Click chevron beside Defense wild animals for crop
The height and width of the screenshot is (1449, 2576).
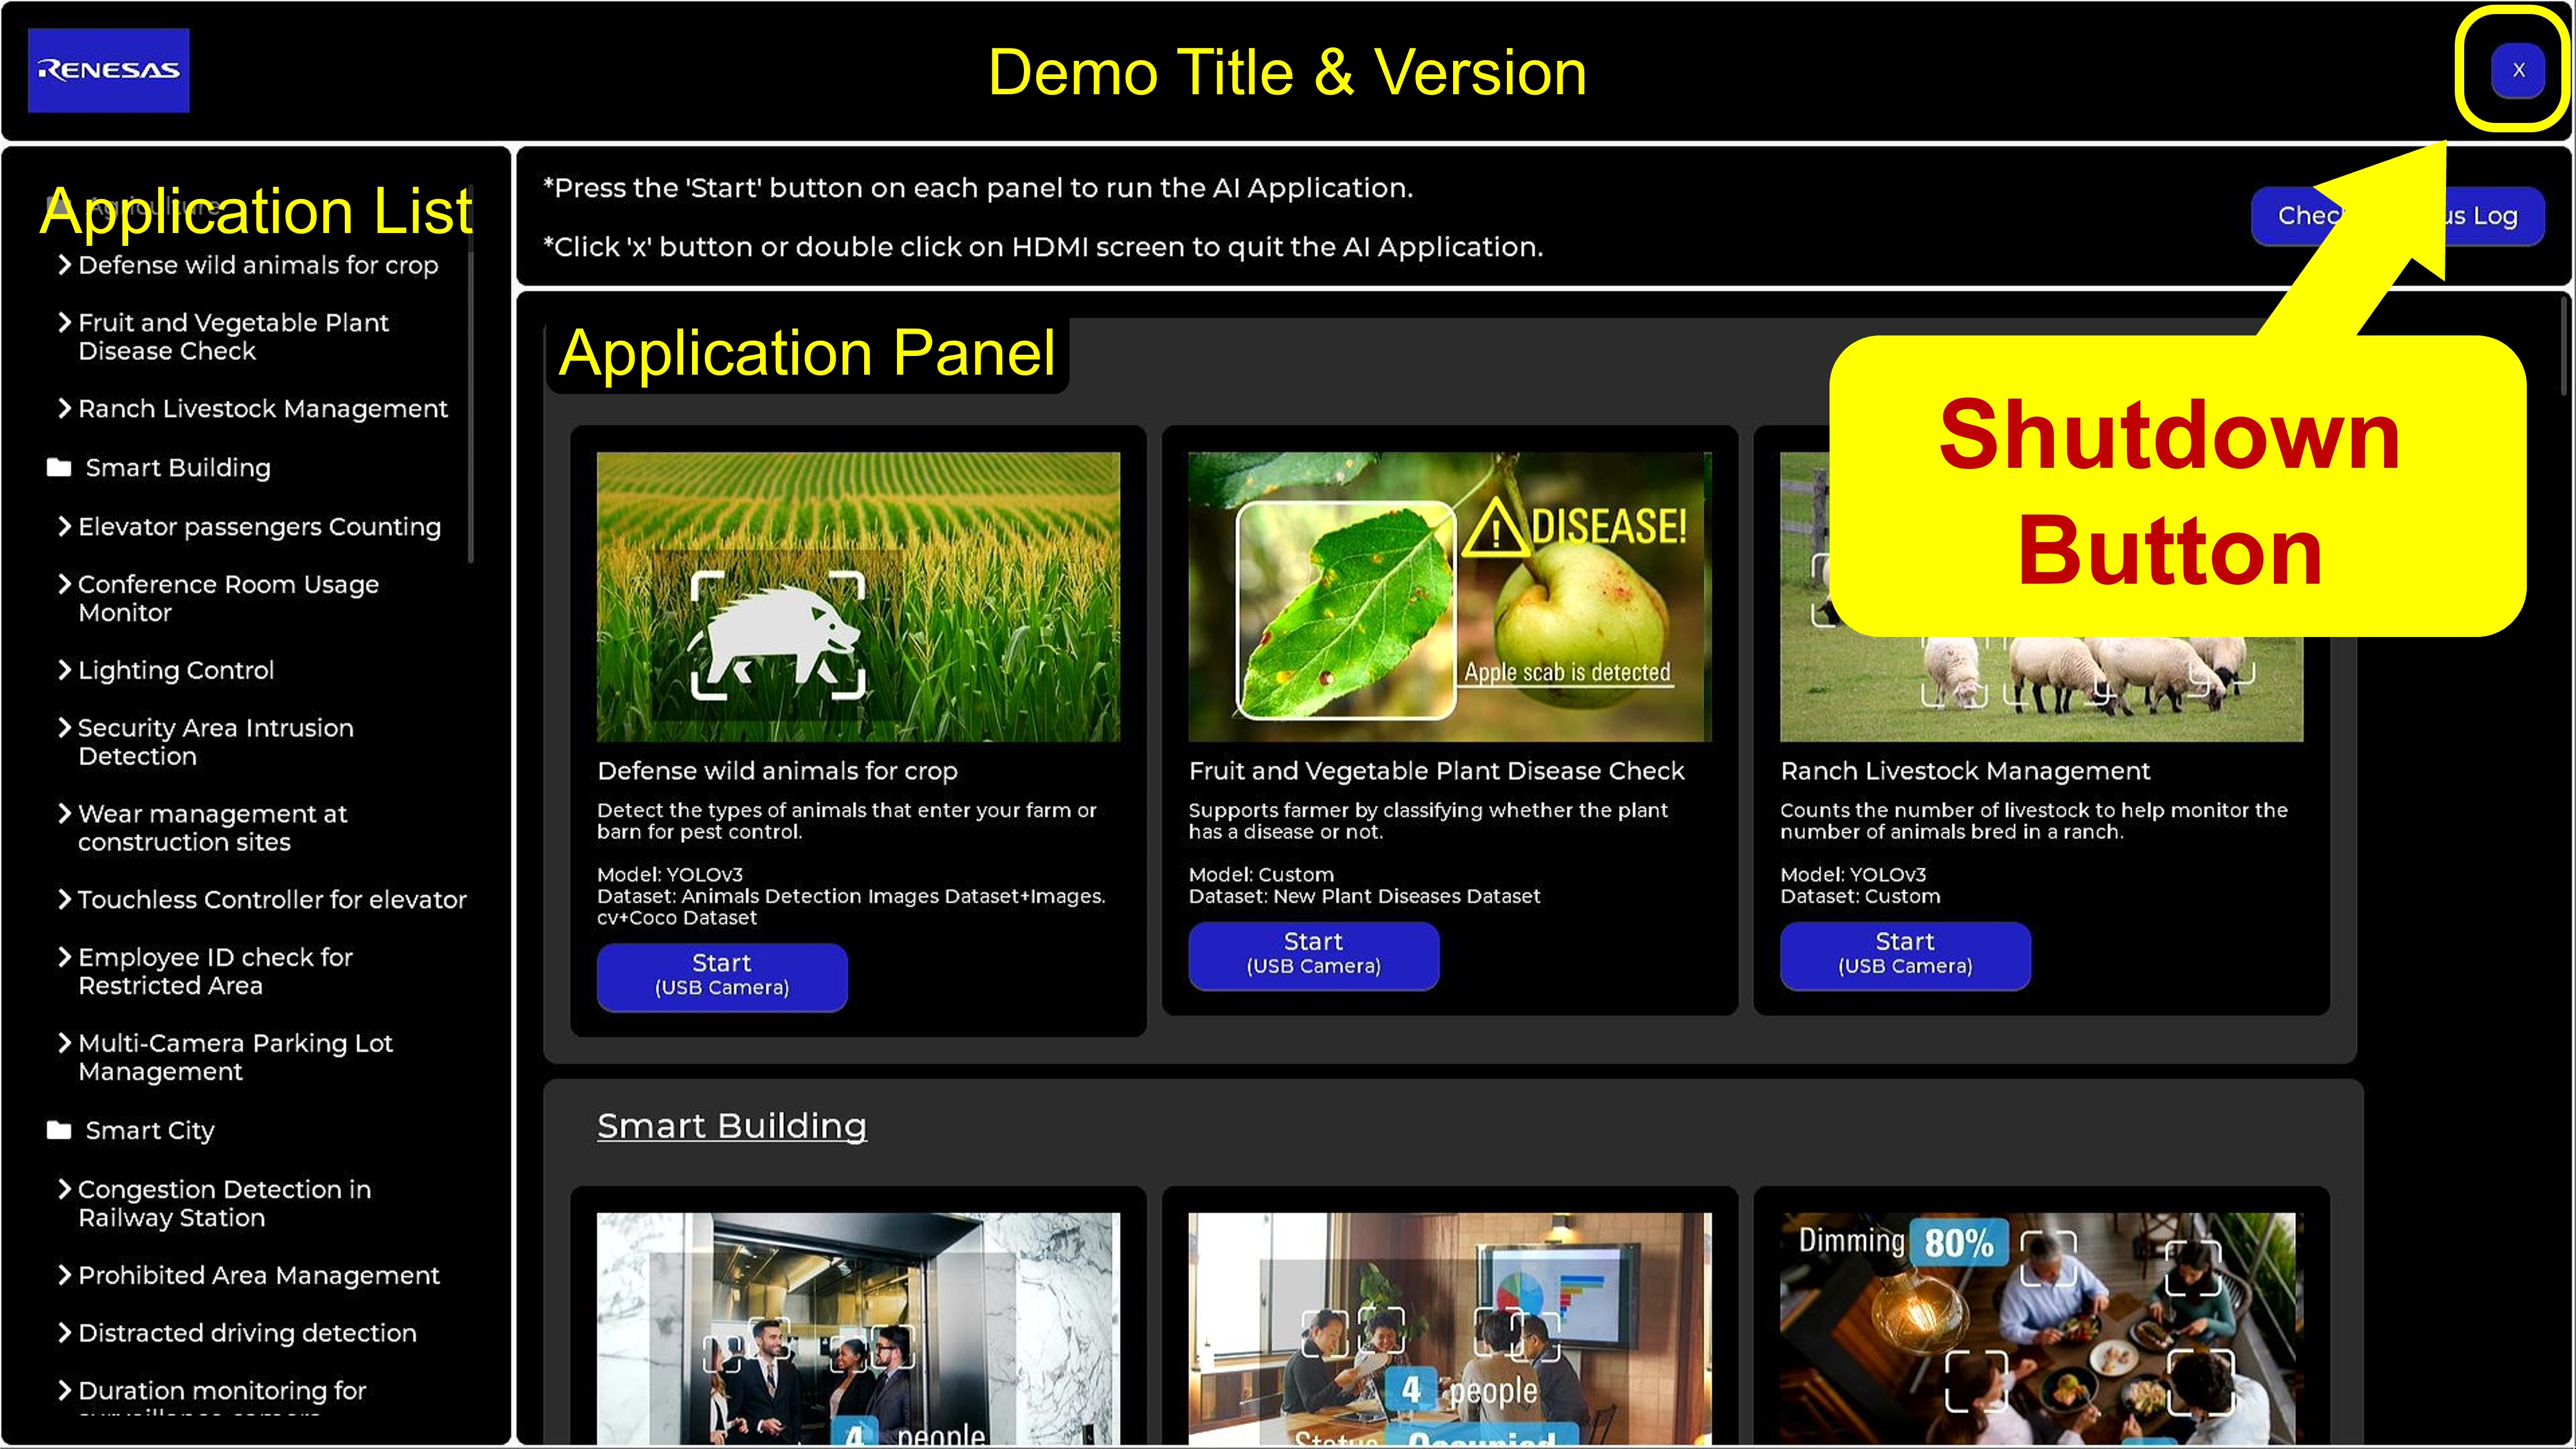[x=64, y=264]
